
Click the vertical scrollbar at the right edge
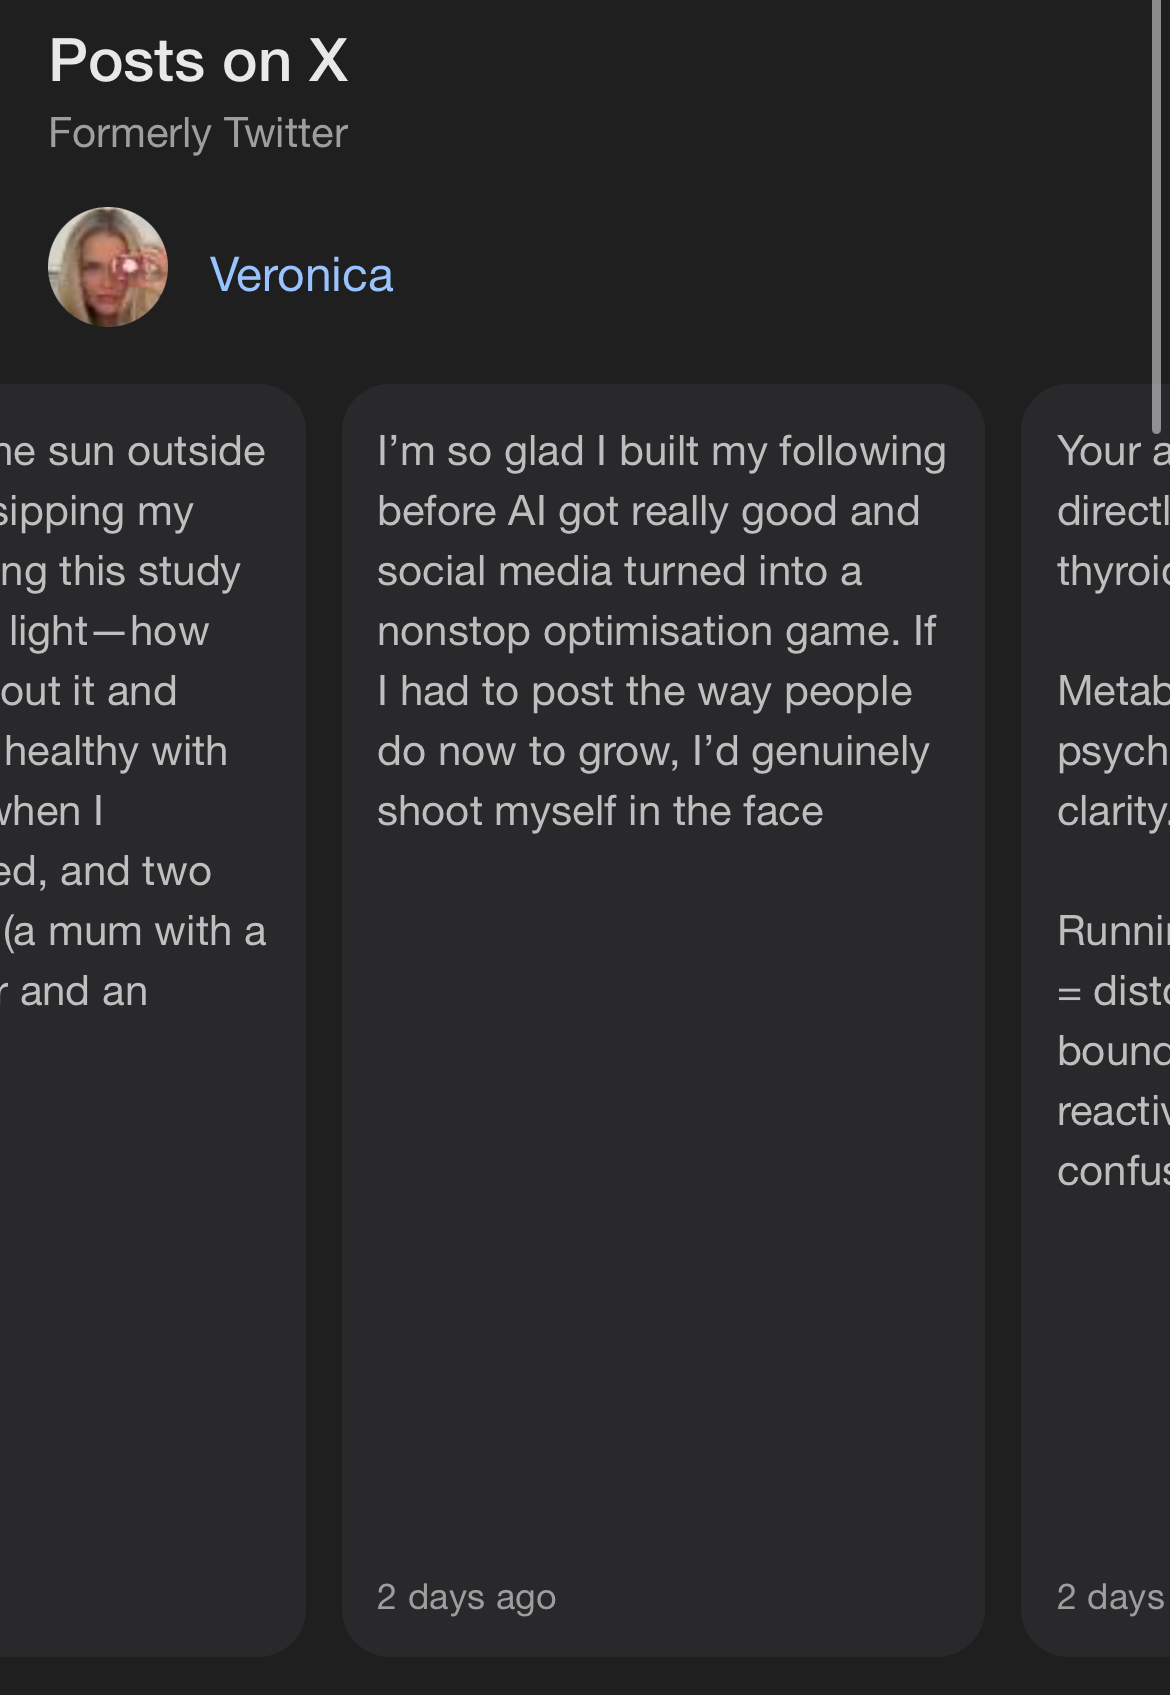1157,215
